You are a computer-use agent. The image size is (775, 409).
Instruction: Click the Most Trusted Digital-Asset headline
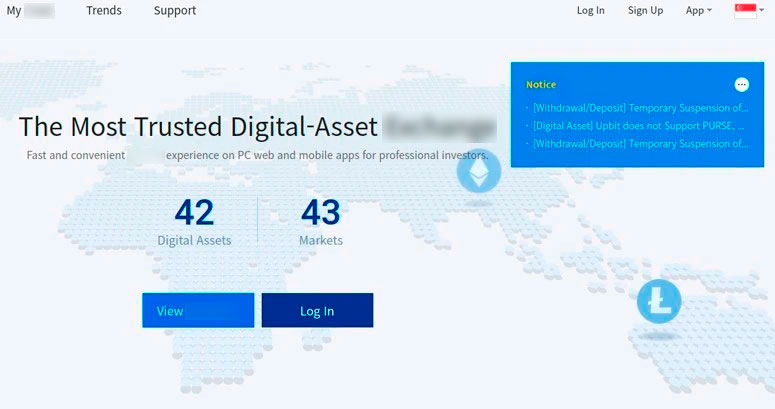click(257, 127)
